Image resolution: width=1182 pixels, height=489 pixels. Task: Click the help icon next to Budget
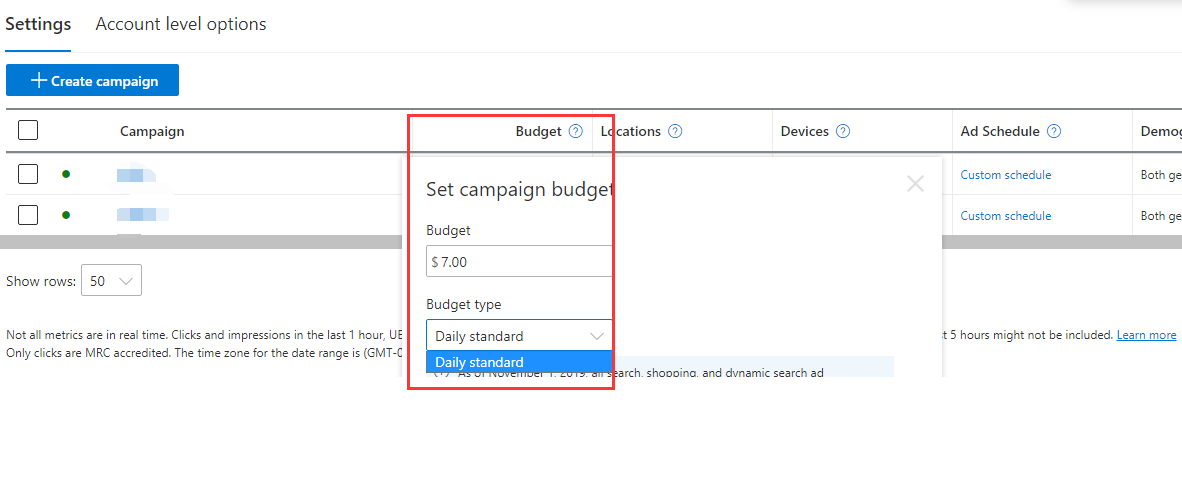575,131
